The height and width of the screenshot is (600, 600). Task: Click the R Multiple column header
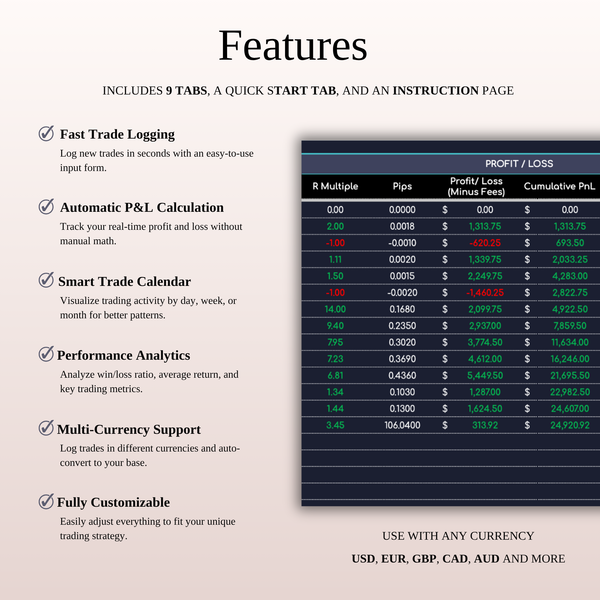click(335, 186)
